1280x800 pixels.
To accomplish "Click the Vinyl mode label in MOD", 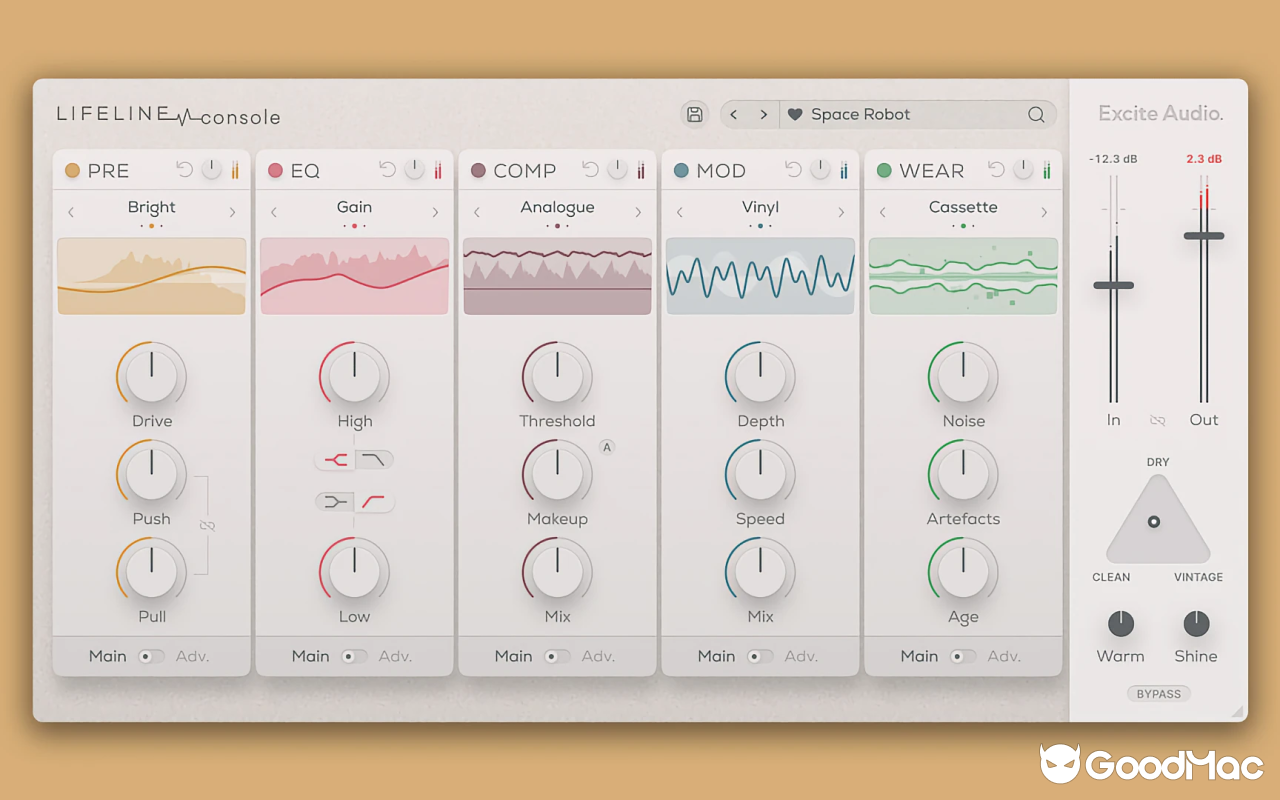I will [x=760, y=207].
